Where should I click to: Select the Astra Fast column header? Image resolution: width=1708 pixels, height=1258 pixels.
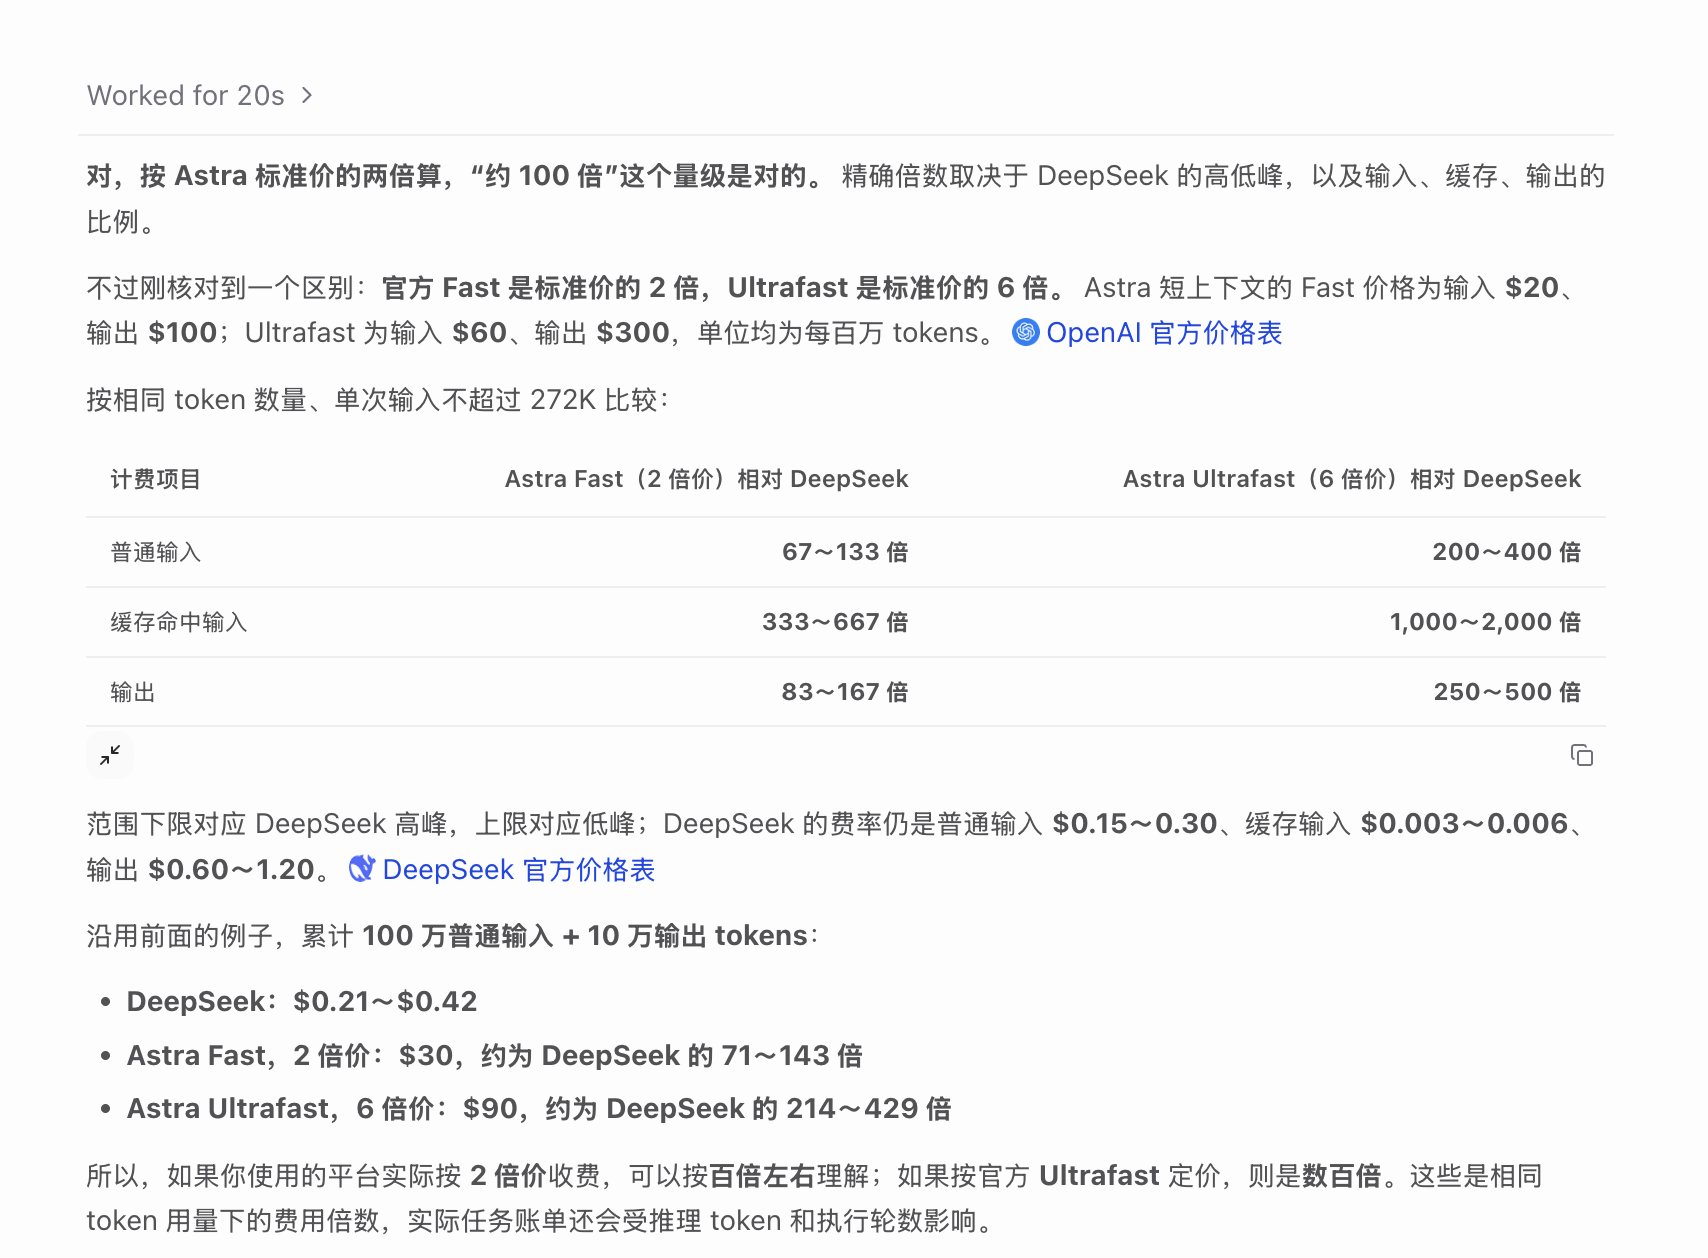[706, 479]
